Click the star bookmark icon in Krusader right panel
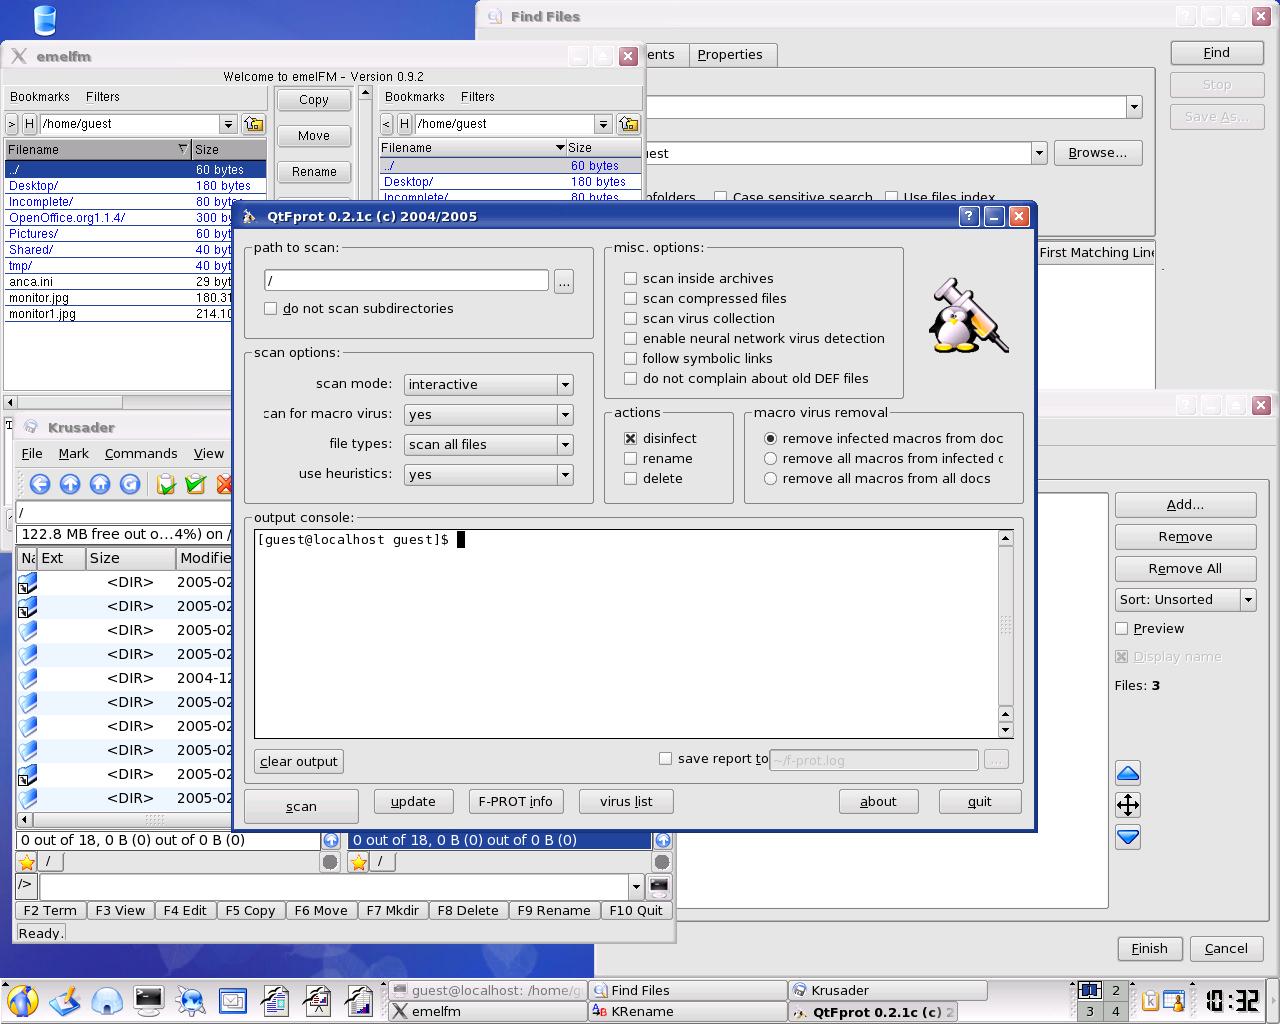 [359, 862]
